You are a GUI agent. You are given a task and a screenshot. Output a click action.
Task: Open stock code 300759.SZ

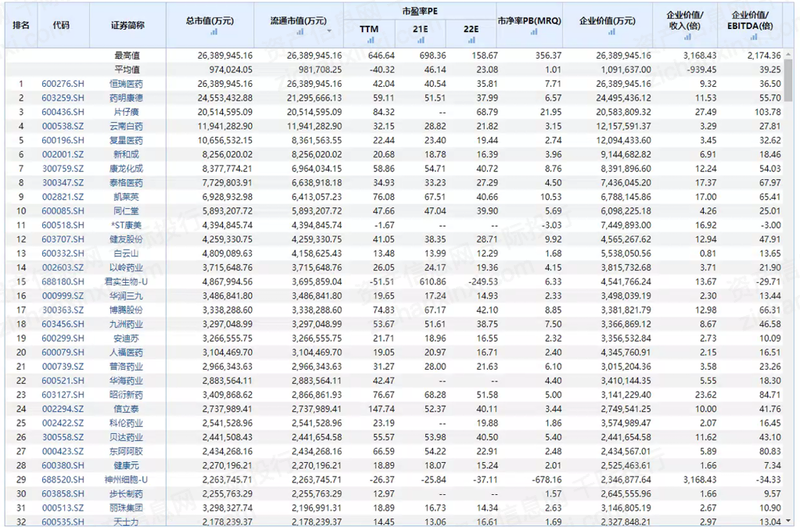point(63,168)
